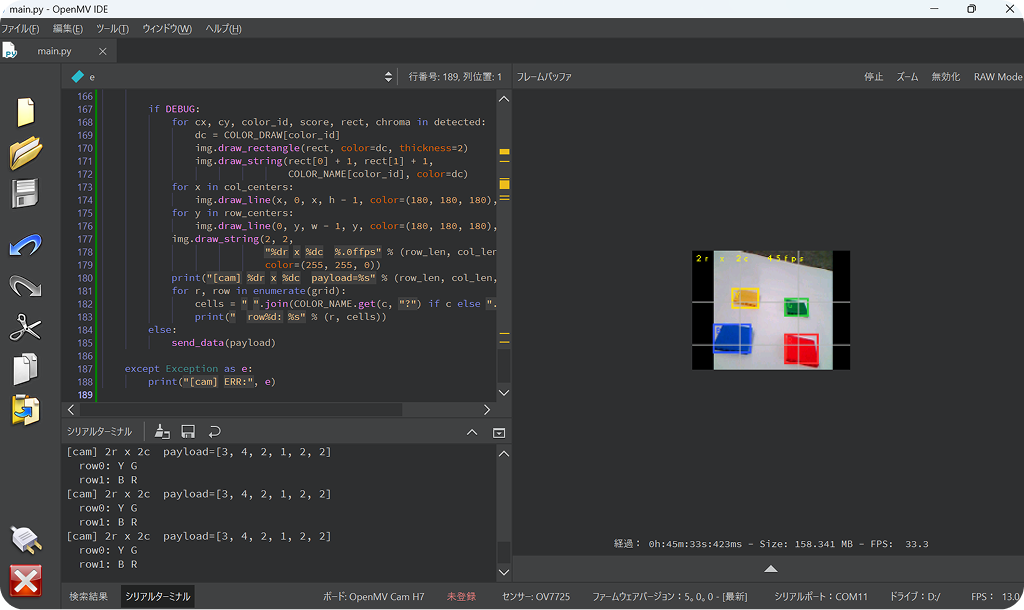Click the Redo arrow icon
The height and width of the screenshot is (610, 1024).
(x=25, y=286)
